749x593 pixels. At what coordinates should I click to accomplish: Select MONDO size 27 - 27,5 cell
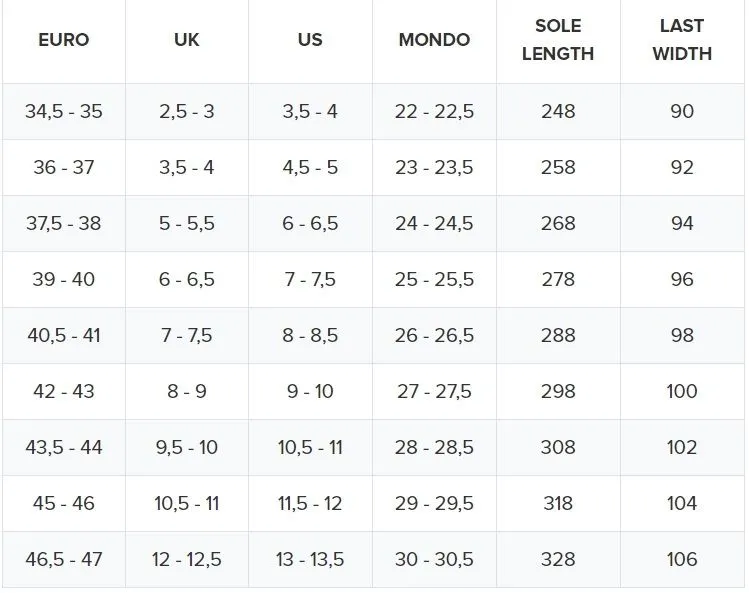click(x=434, y=391)
